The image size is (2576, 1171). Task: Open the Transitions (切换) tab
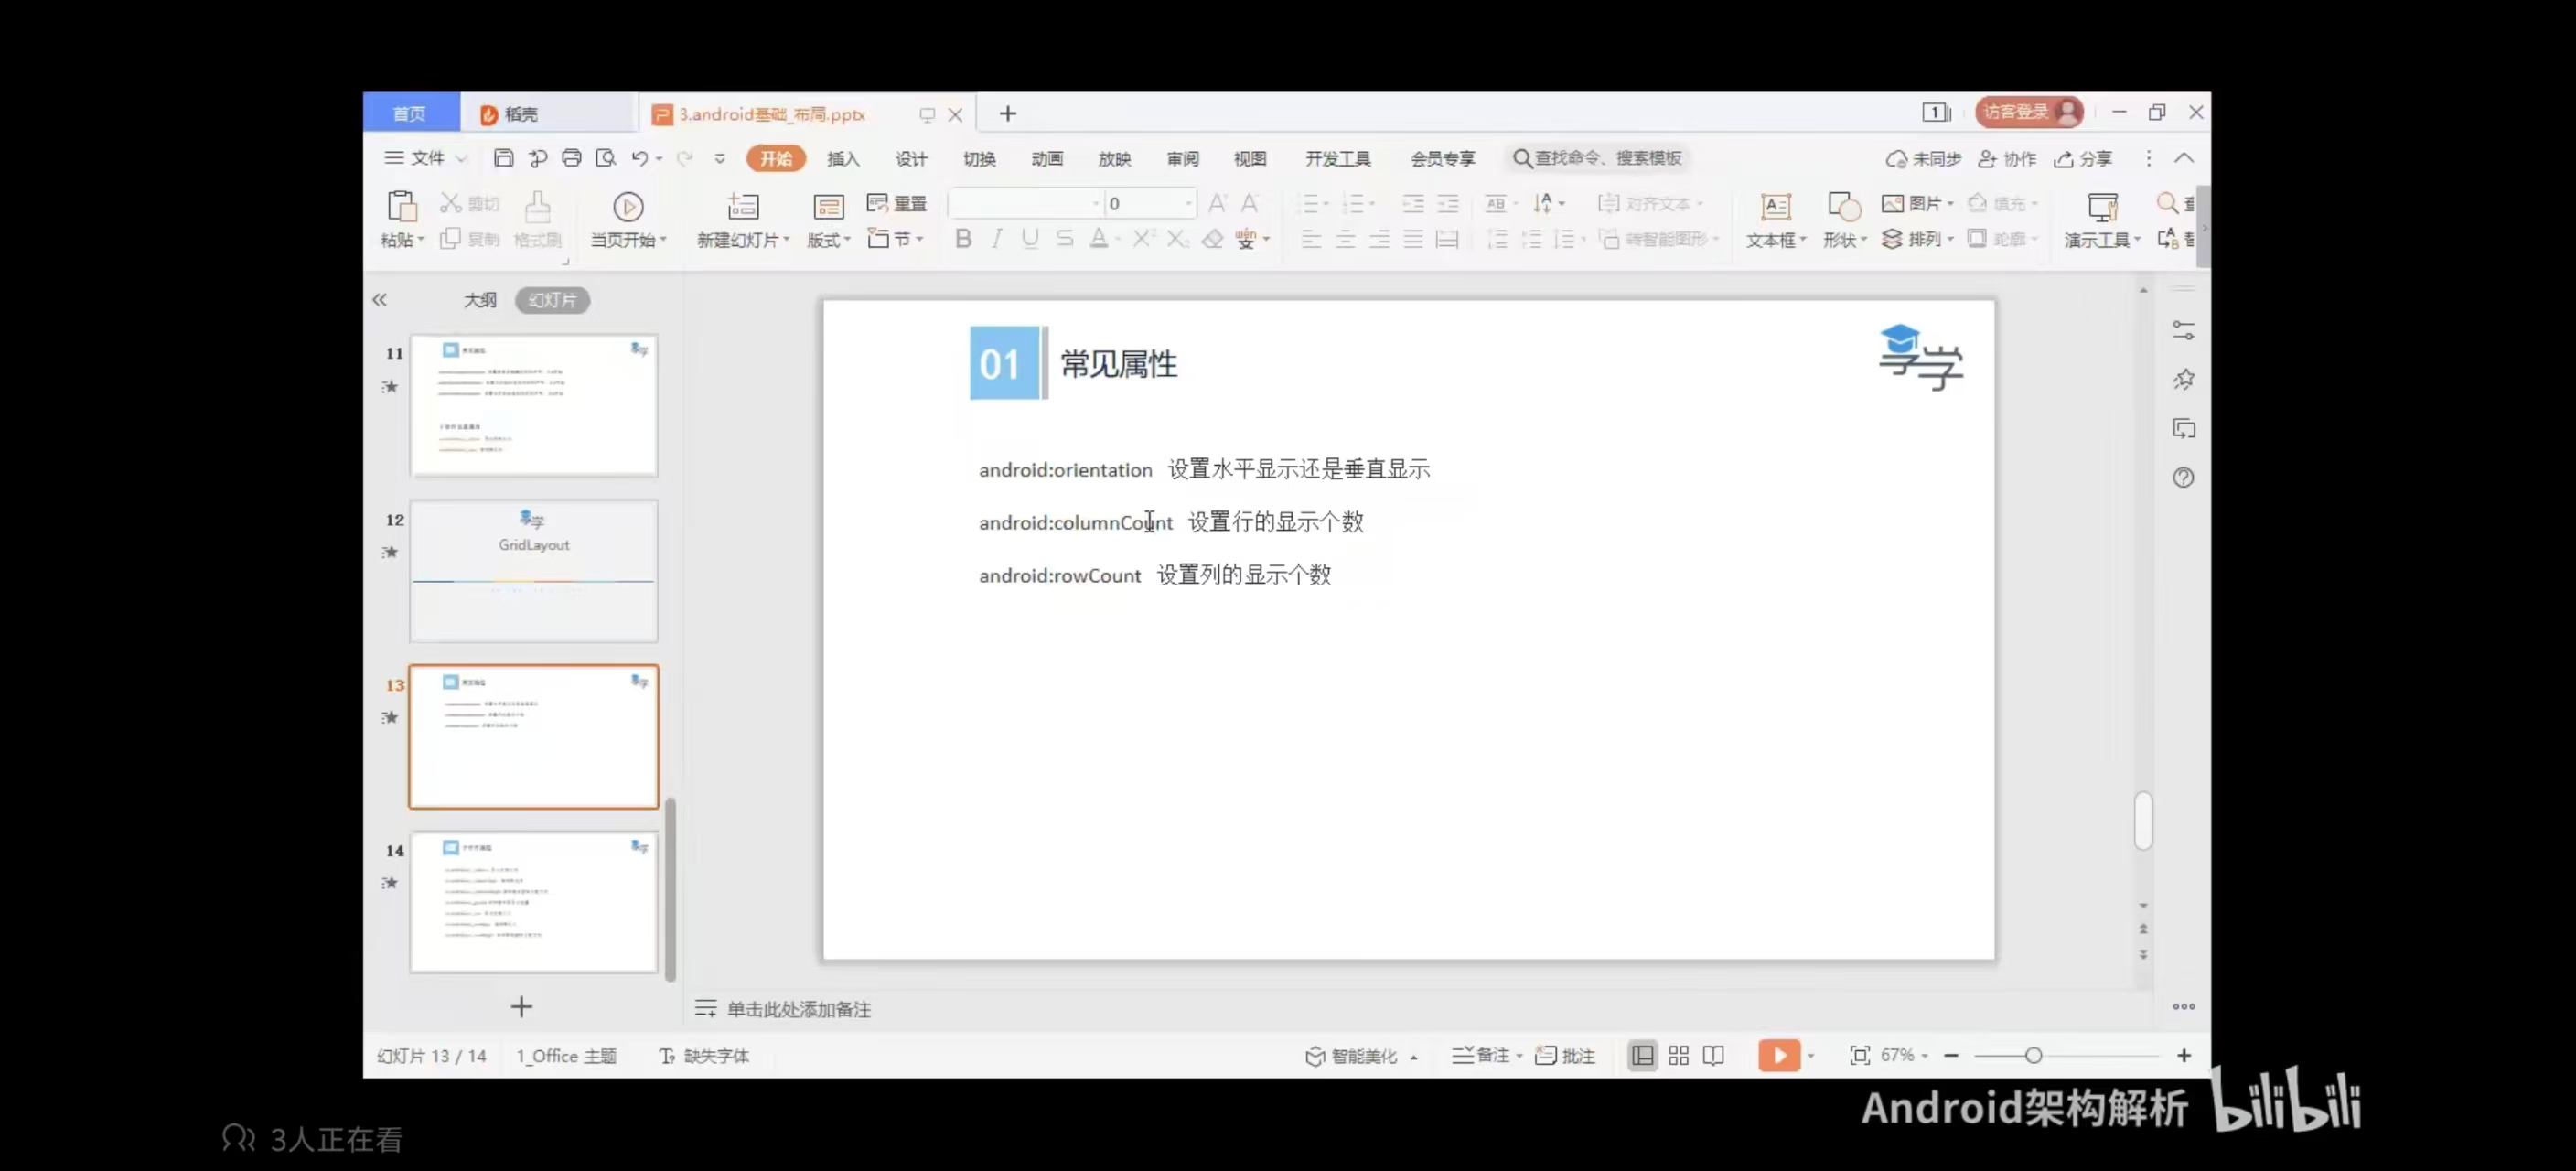click(979, 158)
